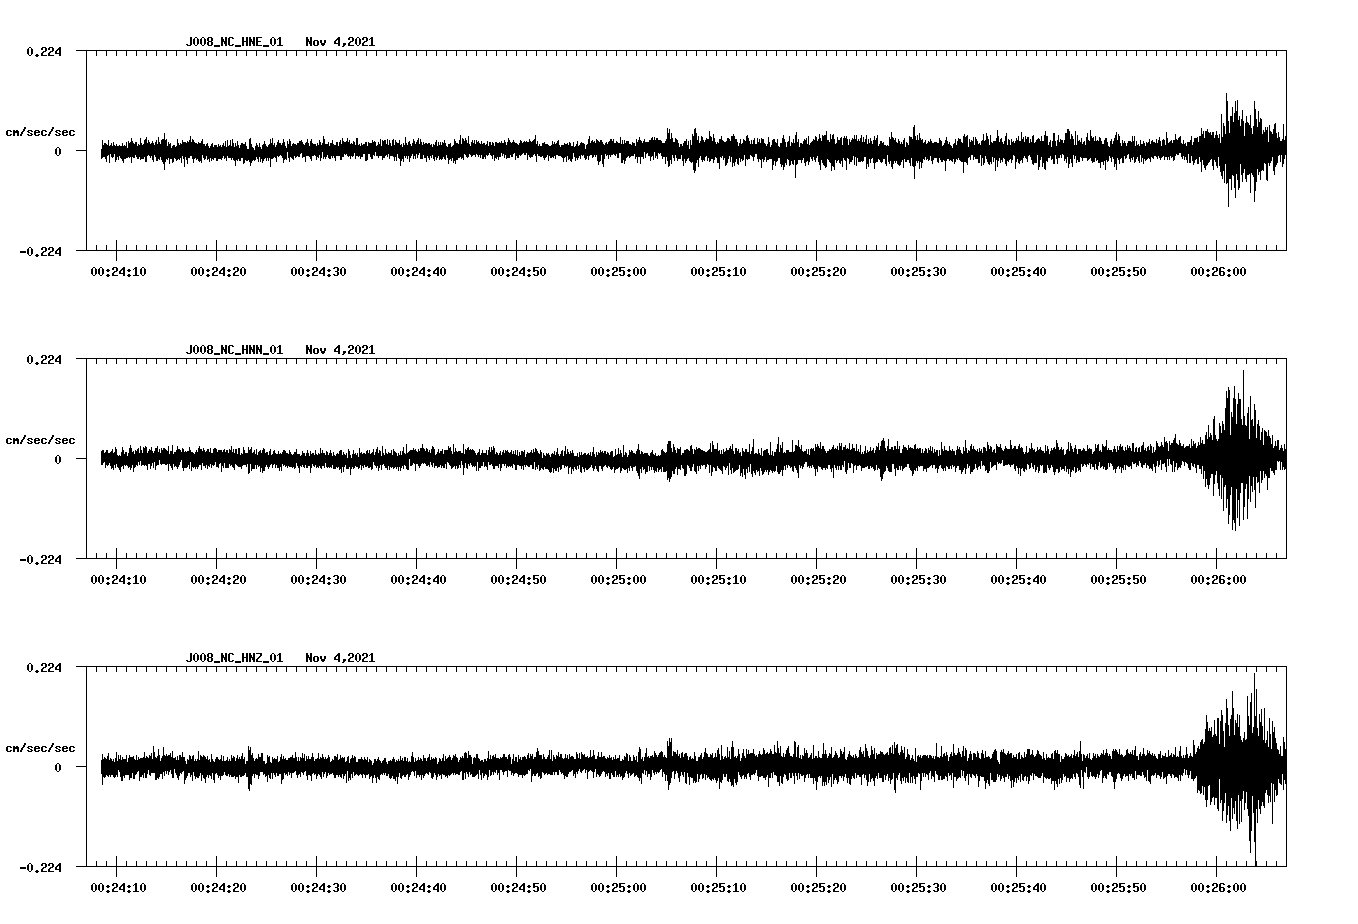Click the J008_NC_HNE_01 channel title
Screen dimensions: 1358x924
[234, 42]
